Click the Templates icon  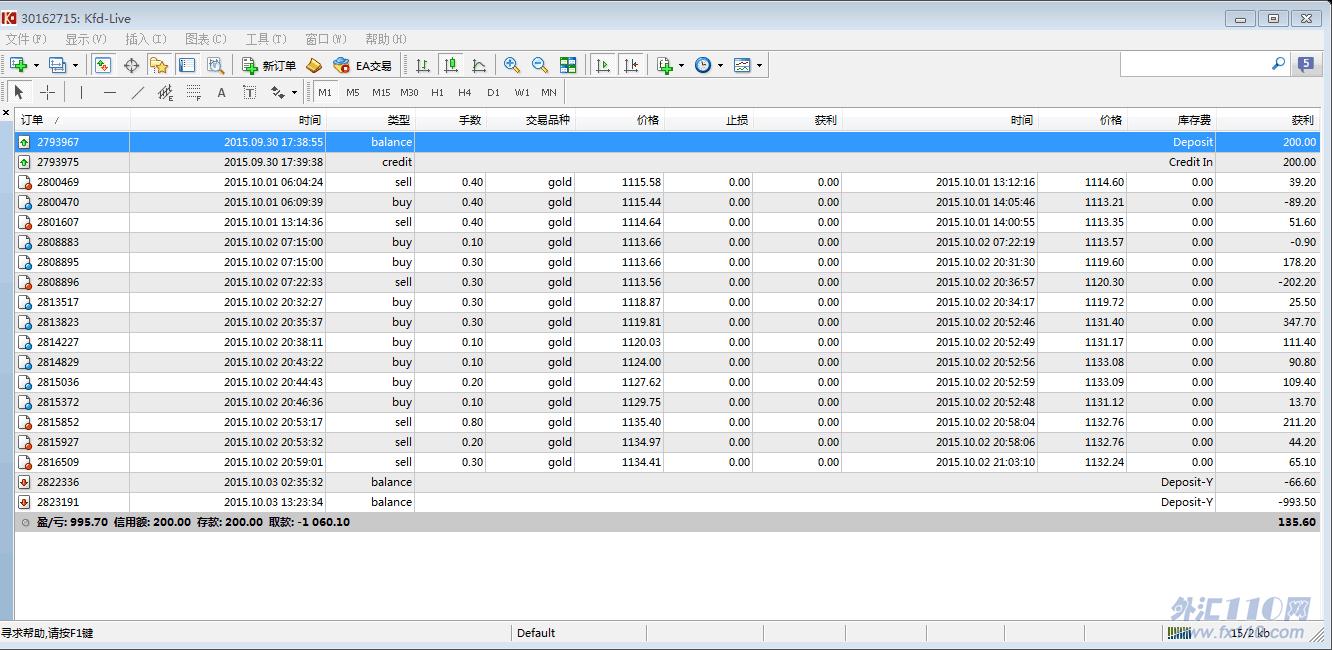(742, 65)
